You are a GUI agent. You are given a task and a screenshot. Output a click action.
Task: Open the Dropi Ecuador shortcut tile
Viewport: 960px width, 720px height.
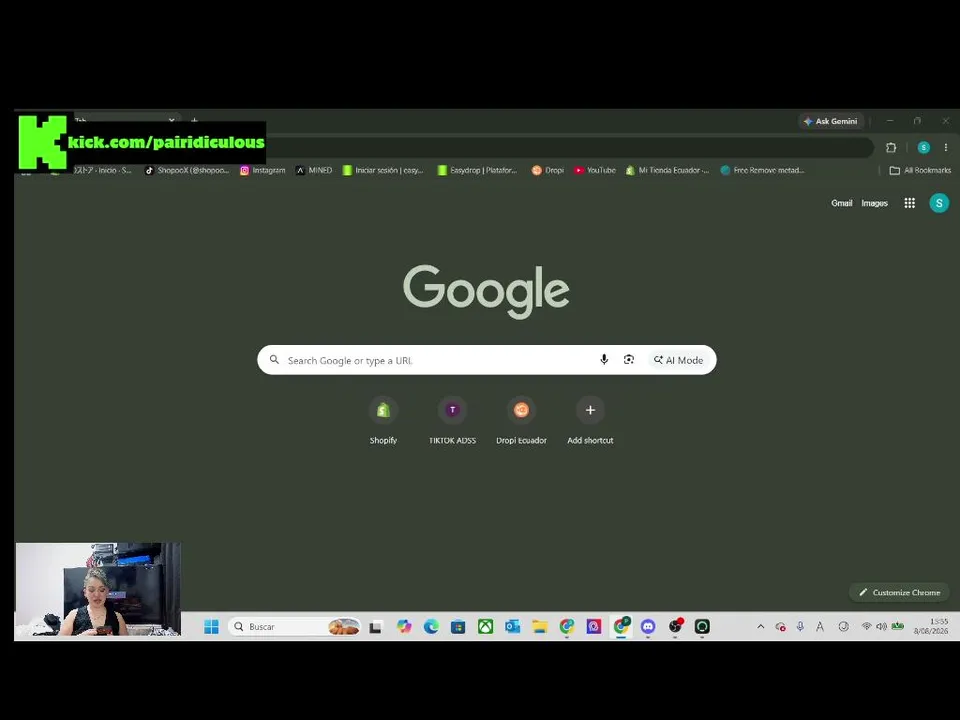521,421
